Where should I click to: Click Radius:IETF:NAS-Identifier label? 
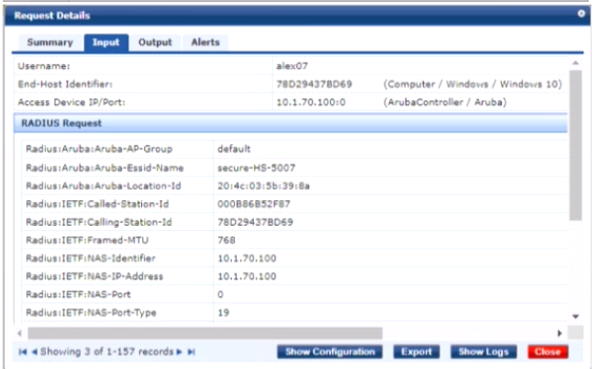(90, 258)
